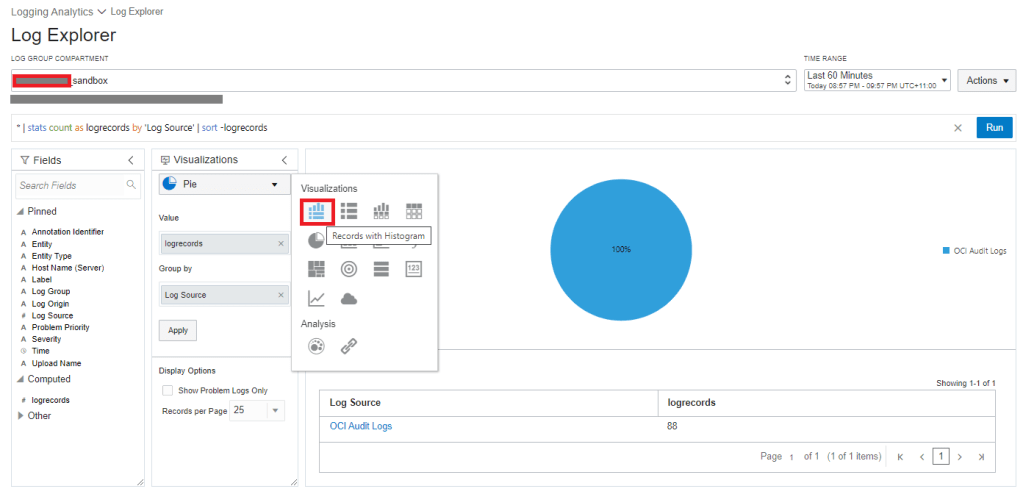Open the Link analysis chain icon
Viewport: 1023px width, 497px height.
click(x=349, y=346)
